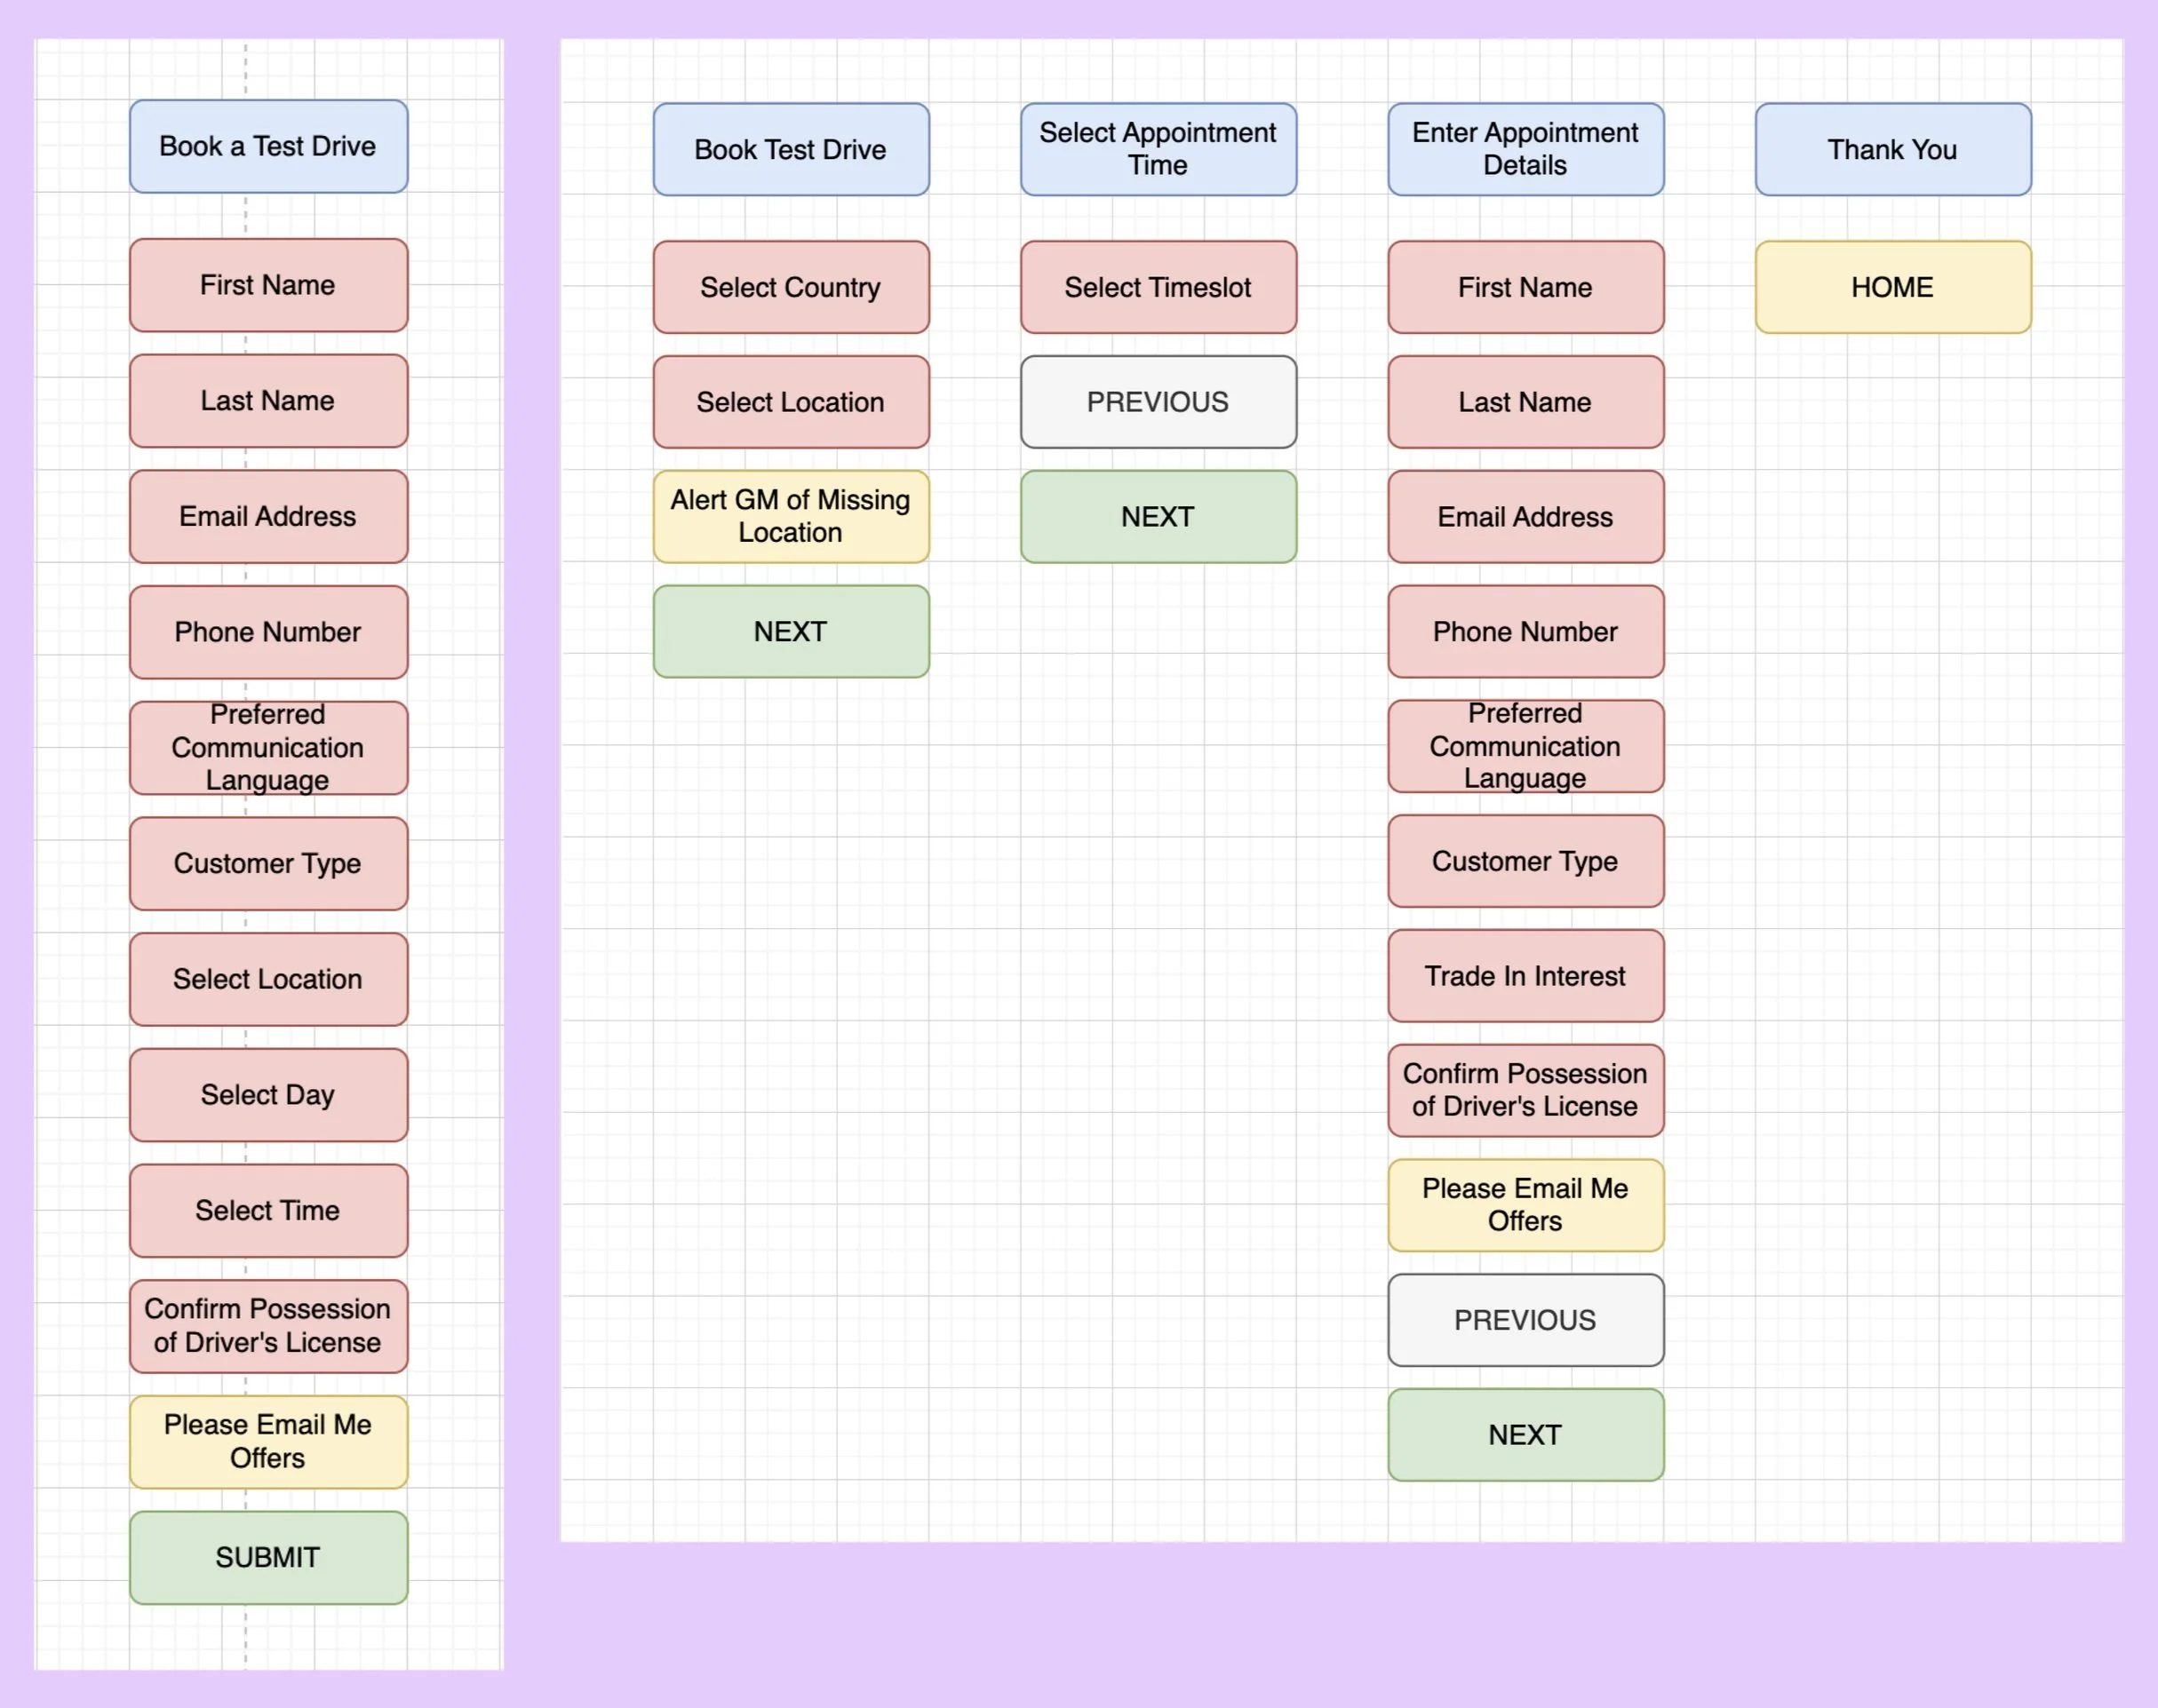
Task: Click PREVIOUS in Enter Appointment Details column
Action: pos(1525,1319)
